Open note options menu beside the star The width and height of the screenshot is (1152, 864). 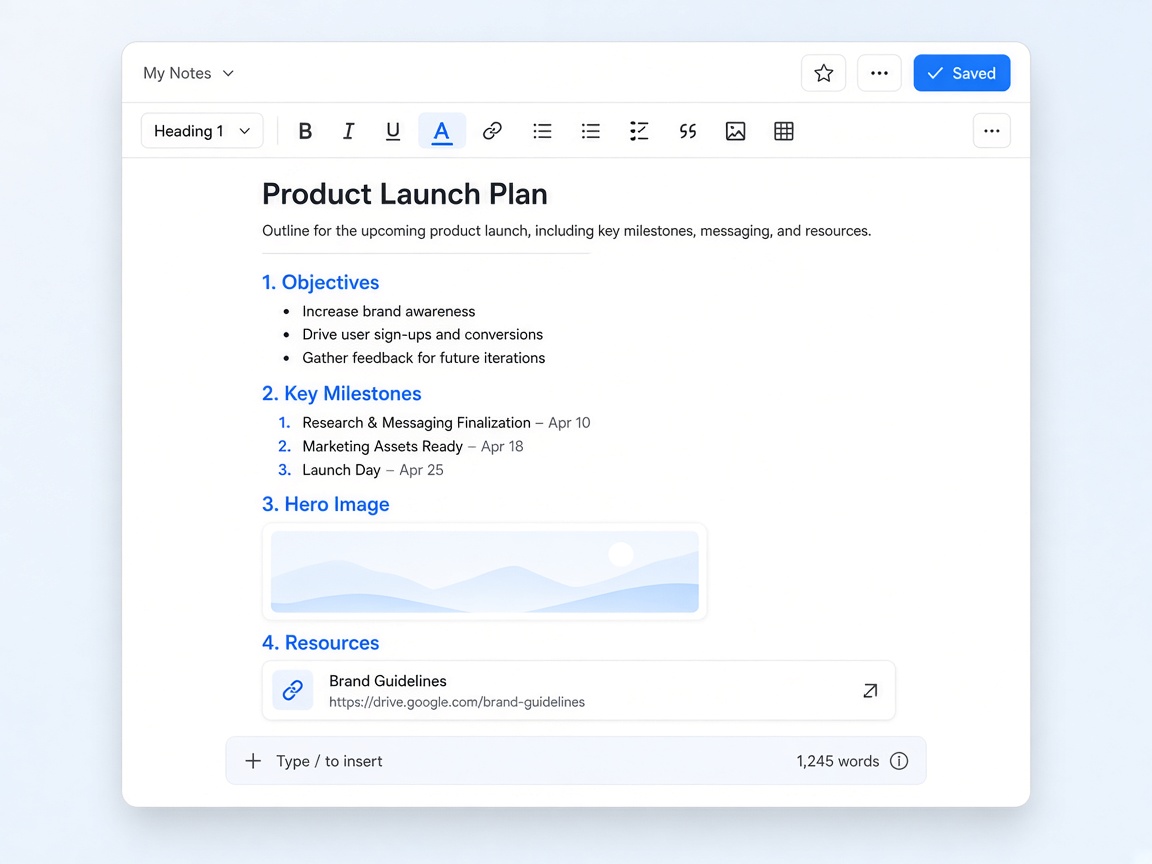(879, 73)
